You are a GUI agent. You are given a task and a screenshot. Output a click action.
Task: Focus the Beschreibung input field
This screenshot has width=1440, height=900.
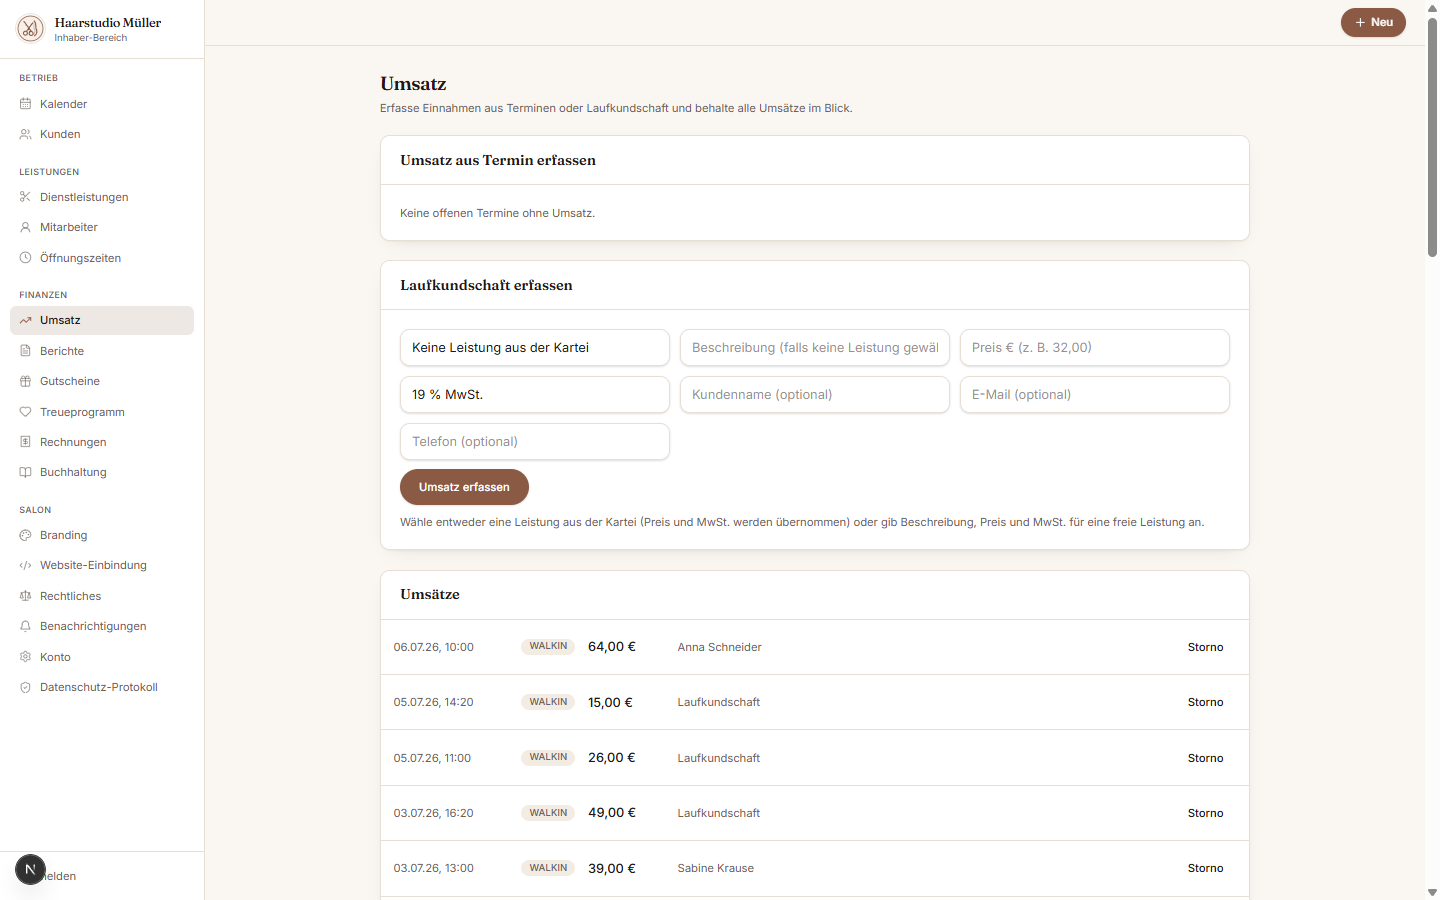click(815, 348)
